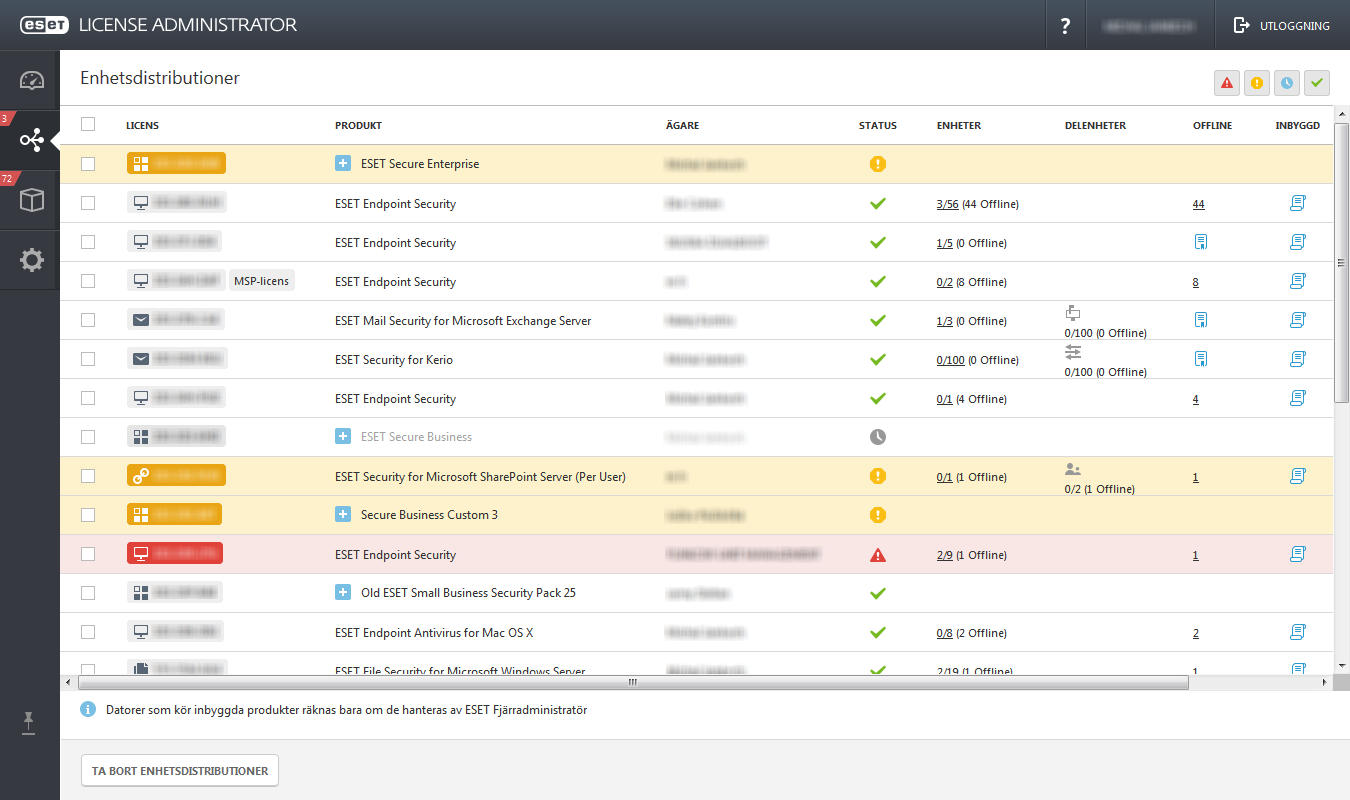Open the unit distributions sidebar icon
The height and width of the screenshot is (800, 1350).
coord(32,140)
